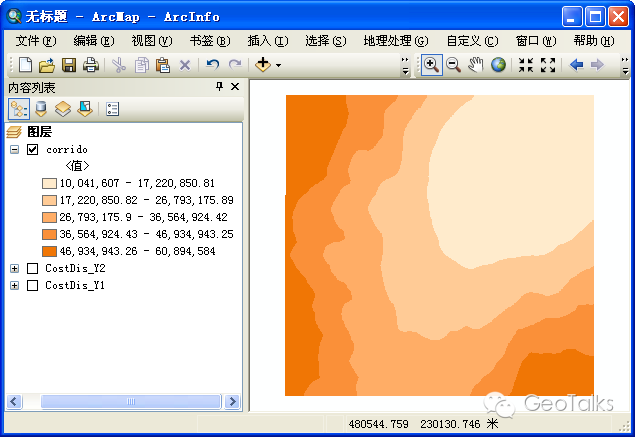The width and height of the screenshot is (635, 437).
Task: Open the 帮助(H) menu
Action: click(x=594, y=41)
